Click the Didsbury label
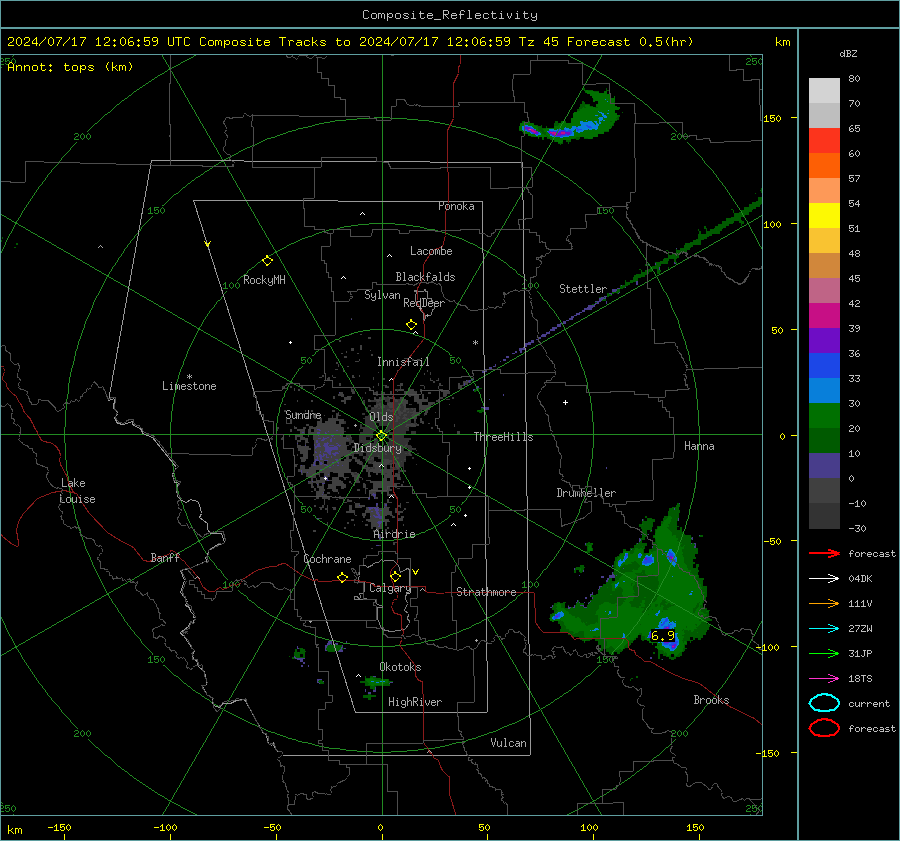This screenshot has width=900, height=841. [x=377, y=448]
